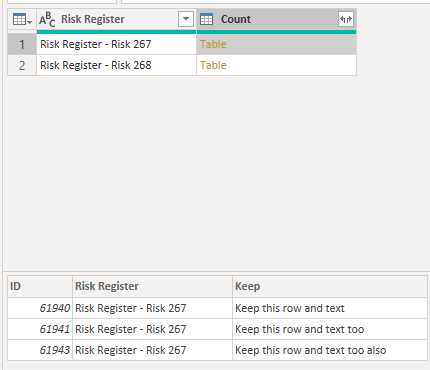430x370 pixels.
Task: Expand the Count column with expand icon
Action: [346, 19]
